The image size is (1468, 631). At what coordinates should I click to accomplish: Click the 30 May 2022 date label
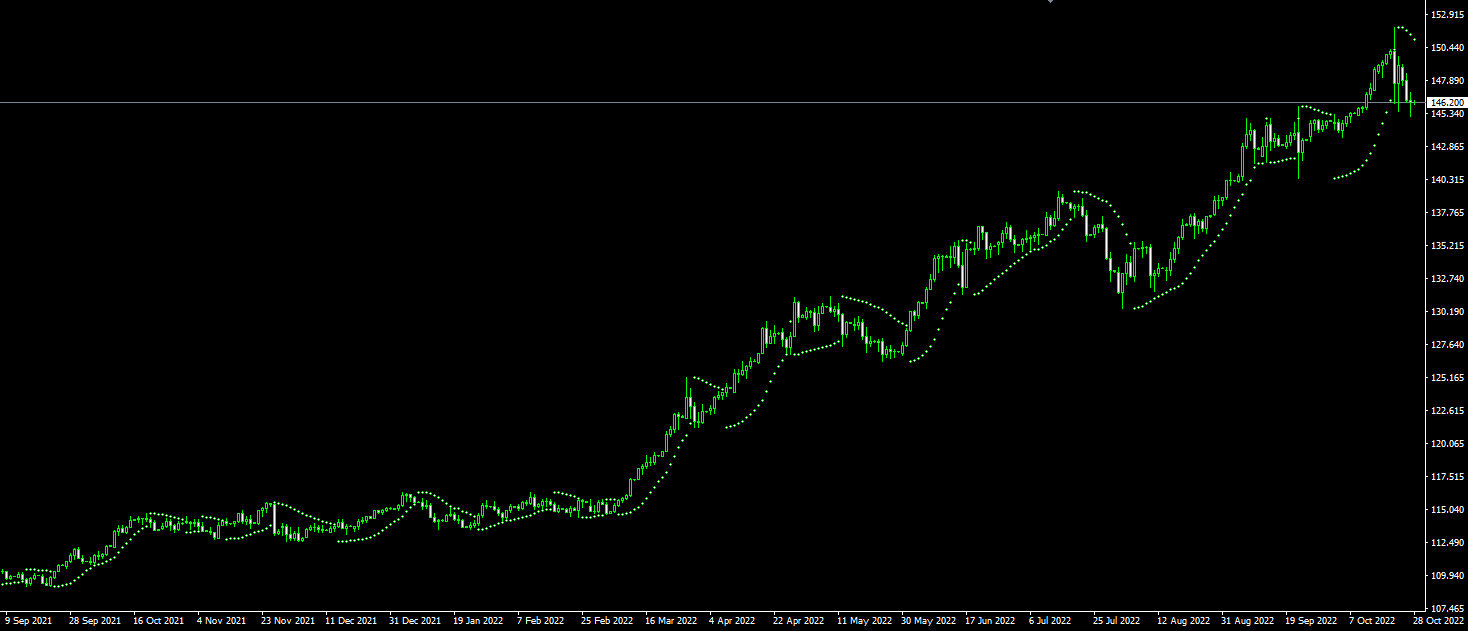pyautogui.click(x=927, y=621)
